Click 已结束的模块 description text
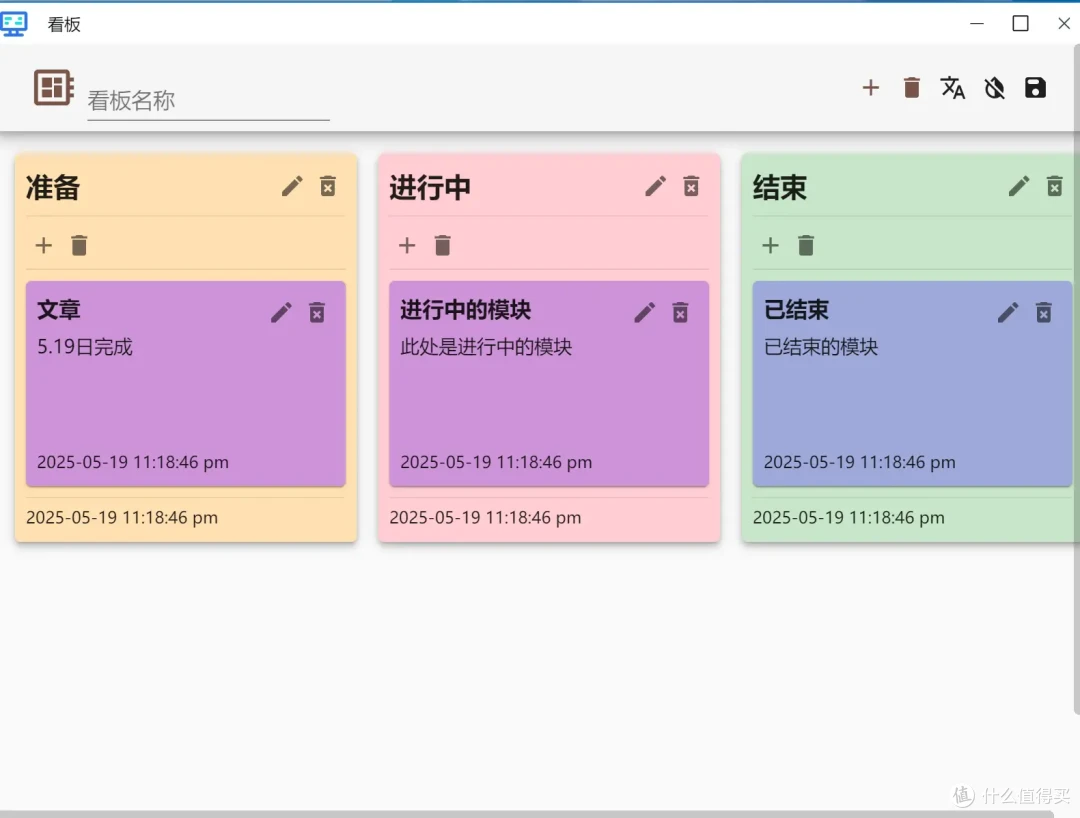This screenshot has width=1080, height=818. pos(821,346)
